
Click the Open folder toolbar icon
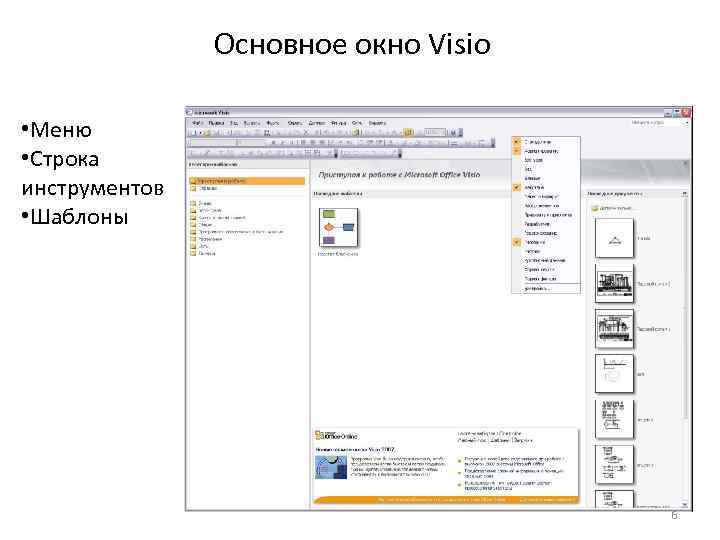[x=206, y=133]
